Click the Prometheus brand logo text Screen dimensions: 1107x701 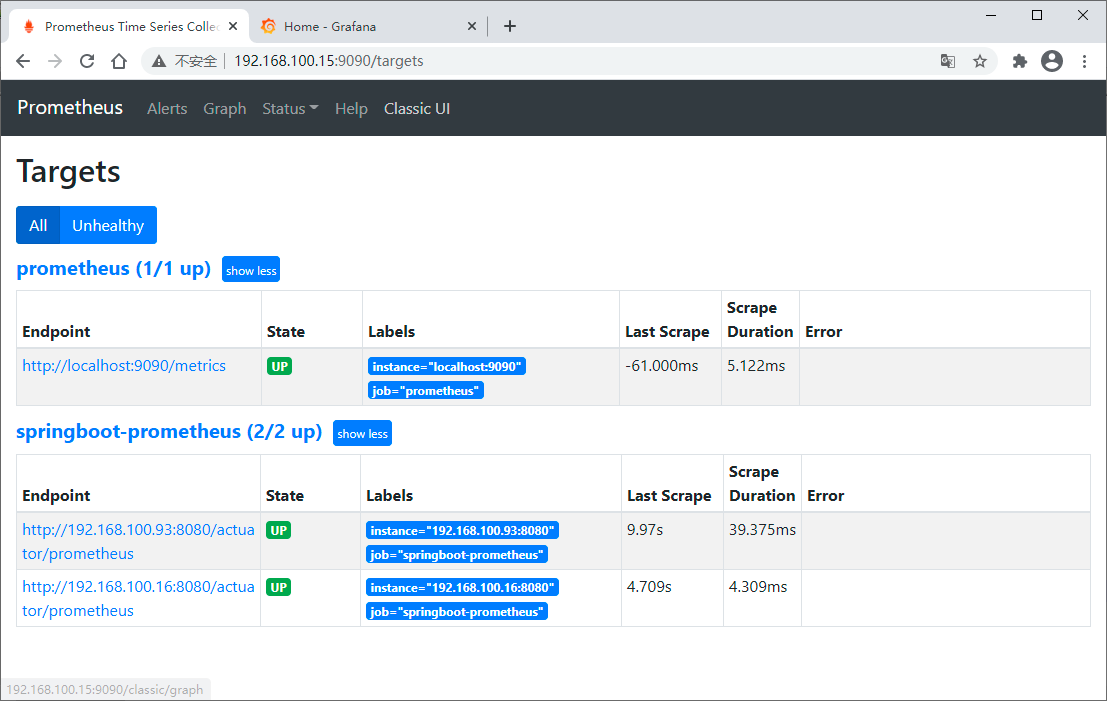tap(70, 107)
